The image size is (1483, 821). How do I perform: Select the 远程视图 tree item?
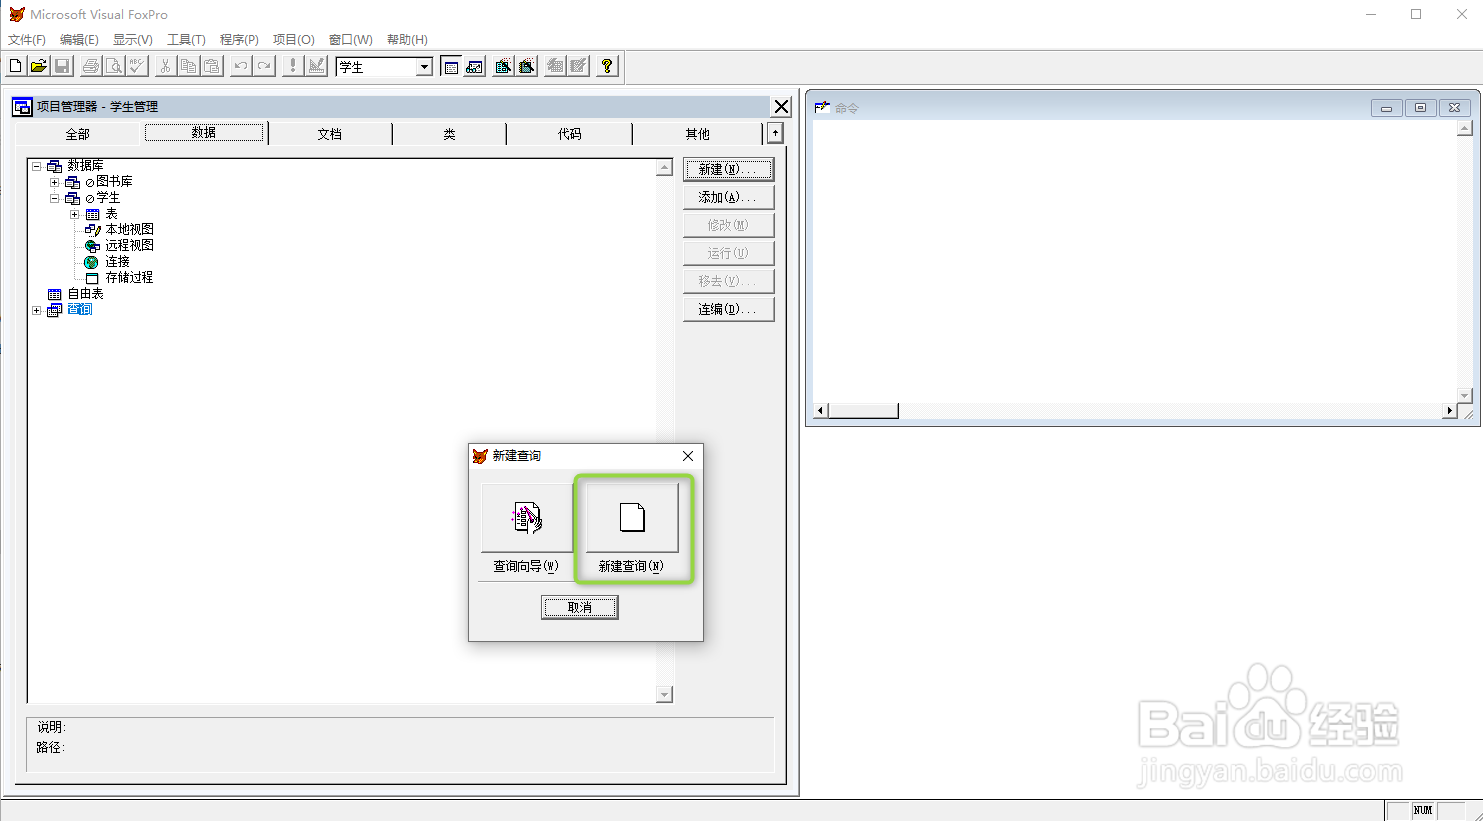click(129, 245)
